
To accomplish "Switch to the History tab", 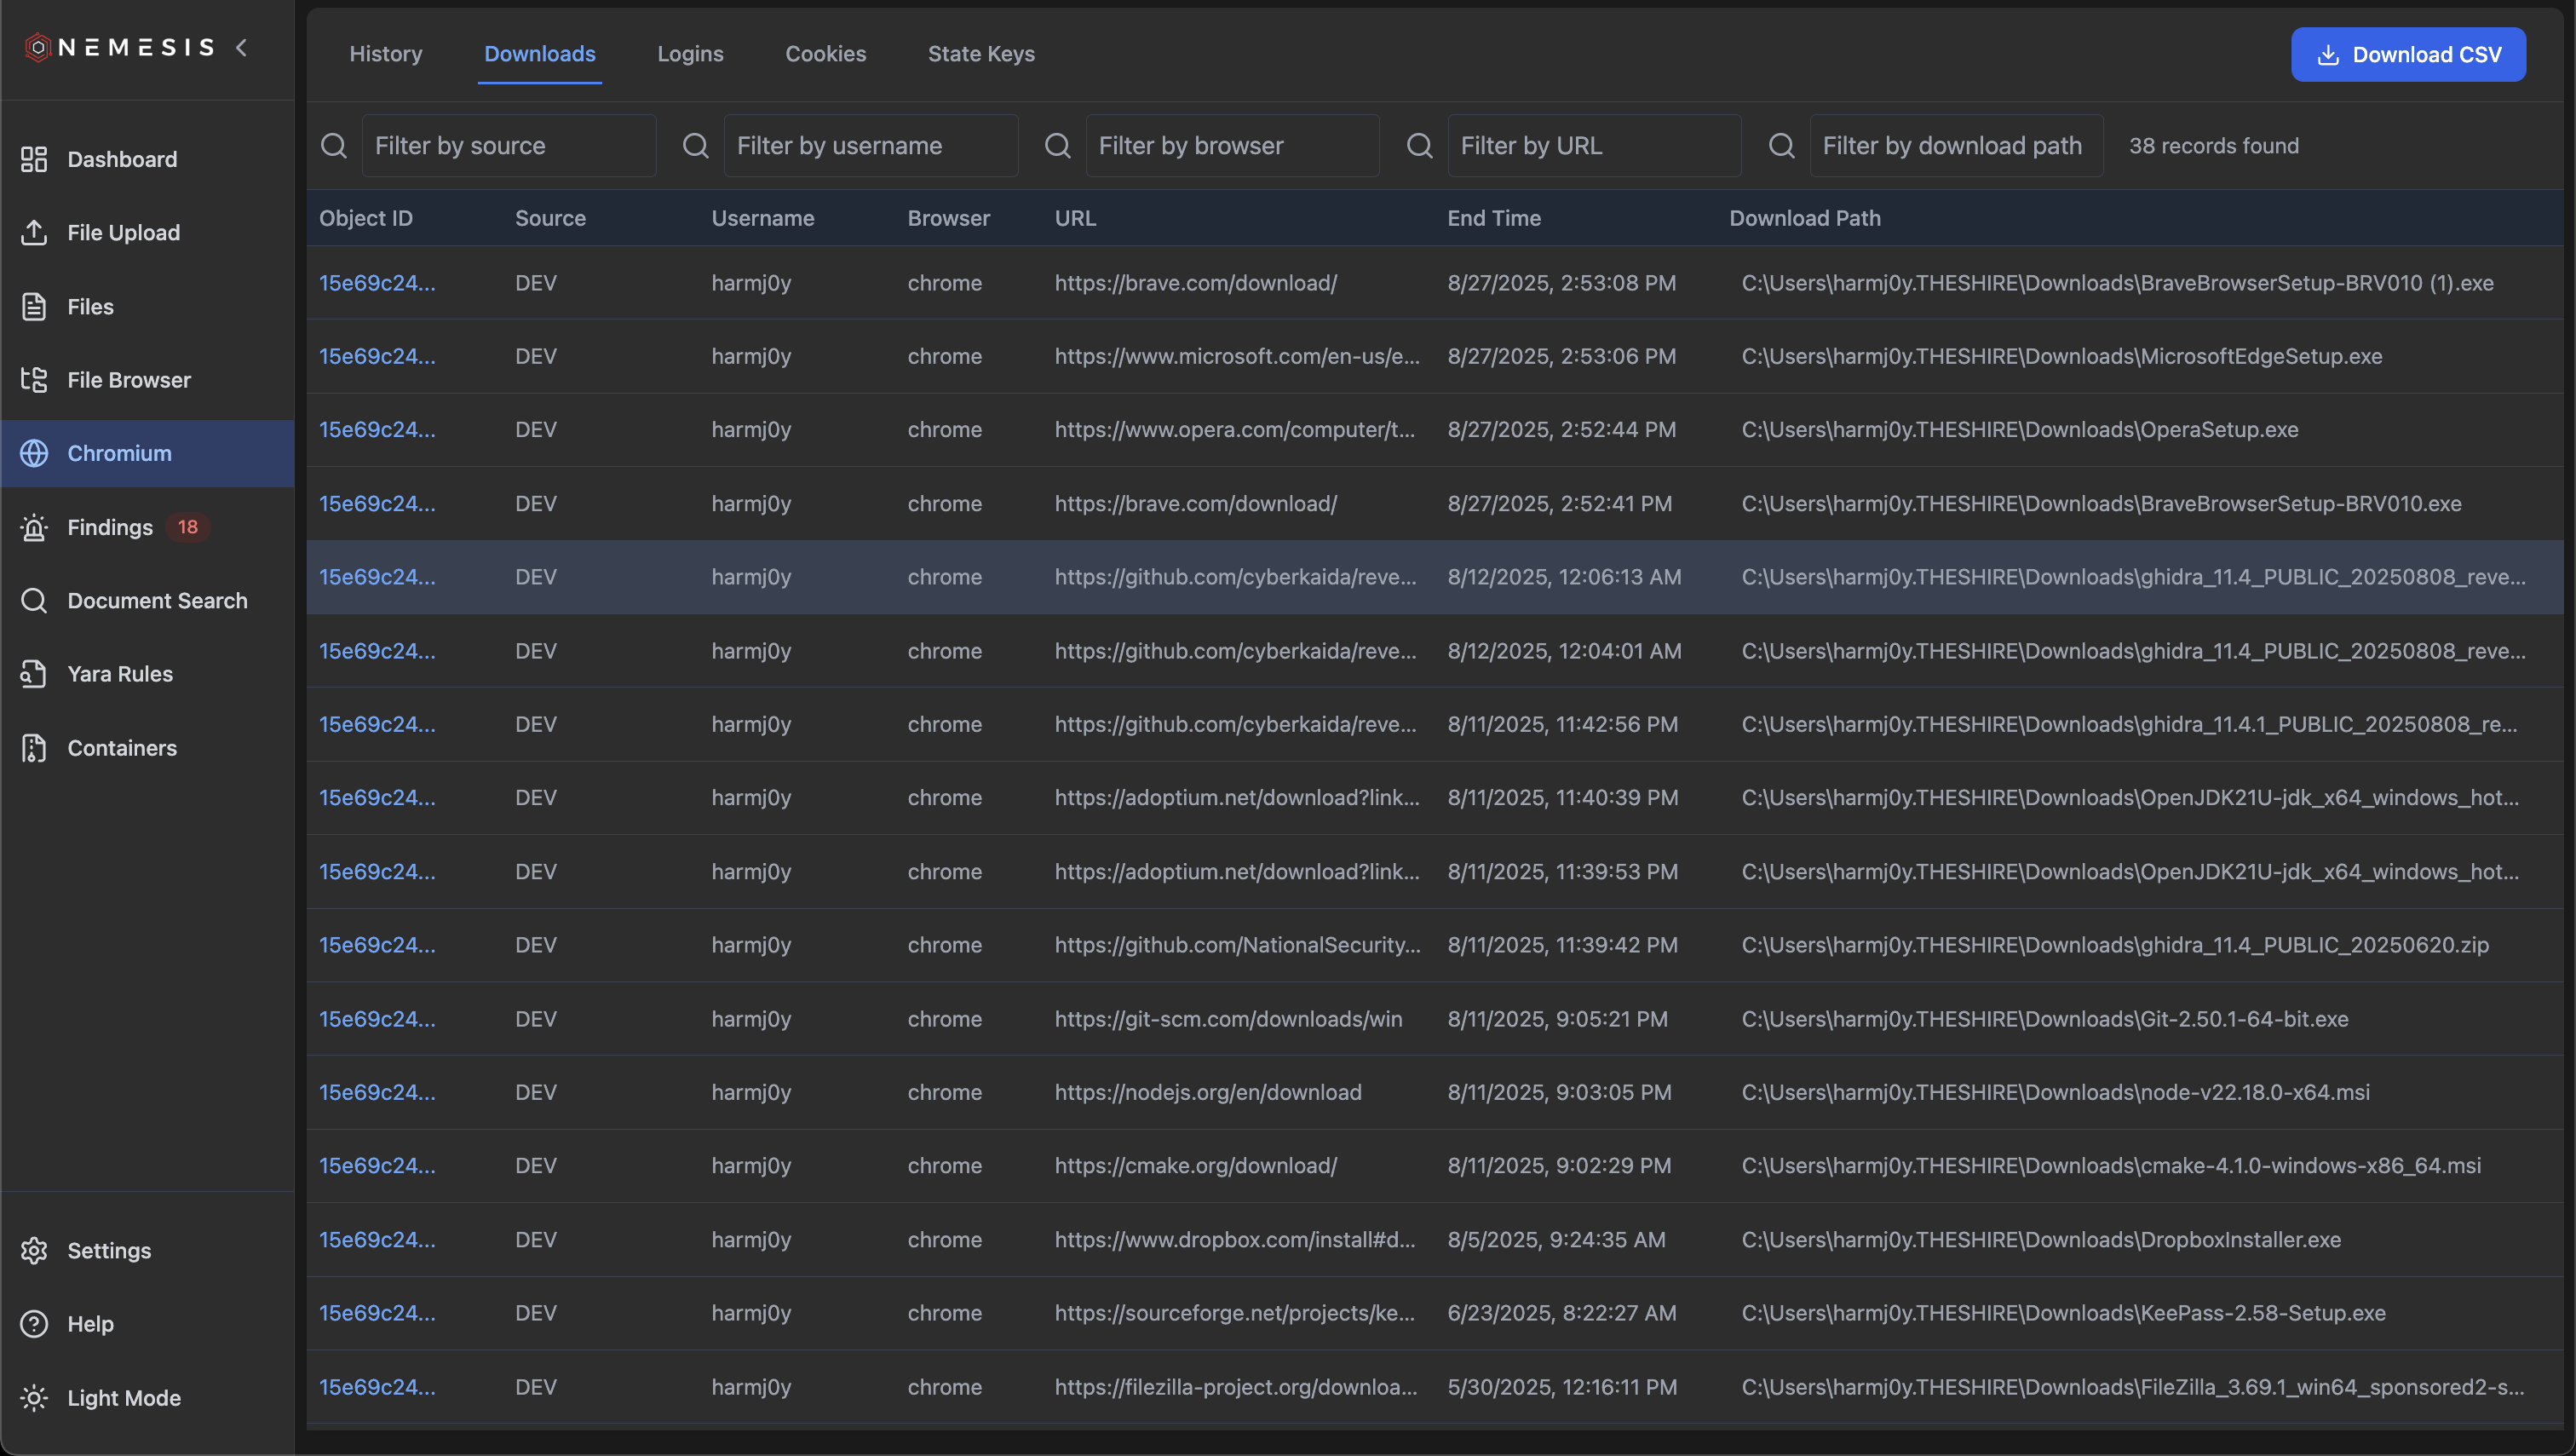I will point(386,54).
